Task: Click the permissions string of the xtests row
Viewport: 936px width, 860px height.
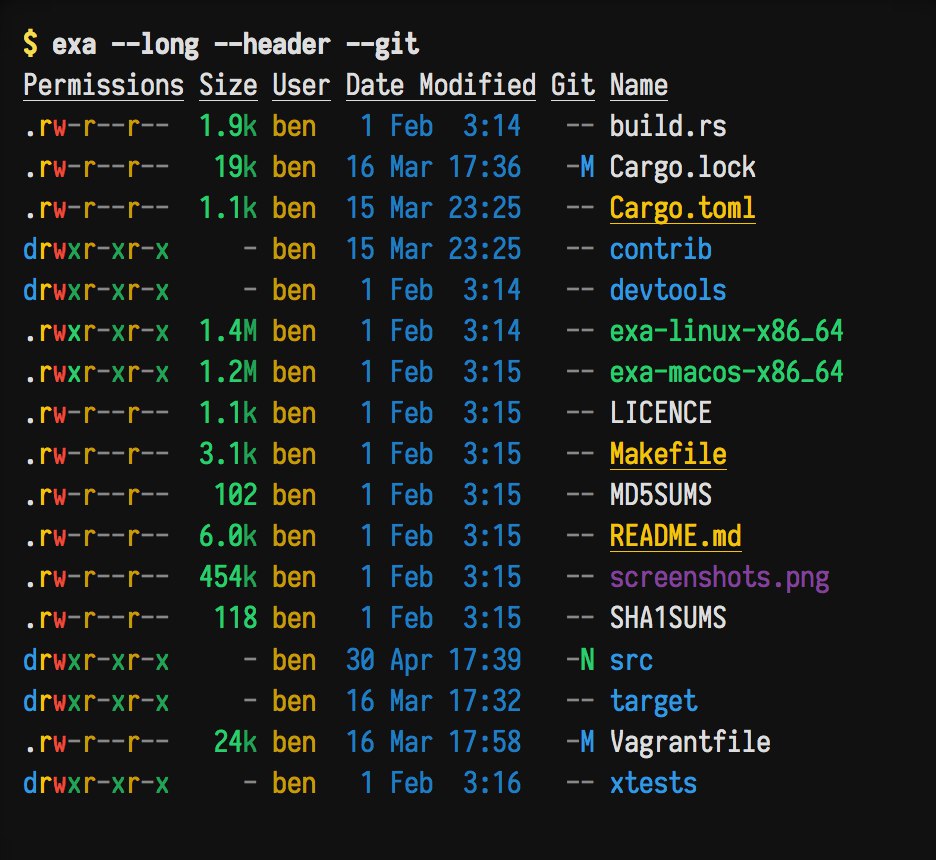Action: click(96, 783)
